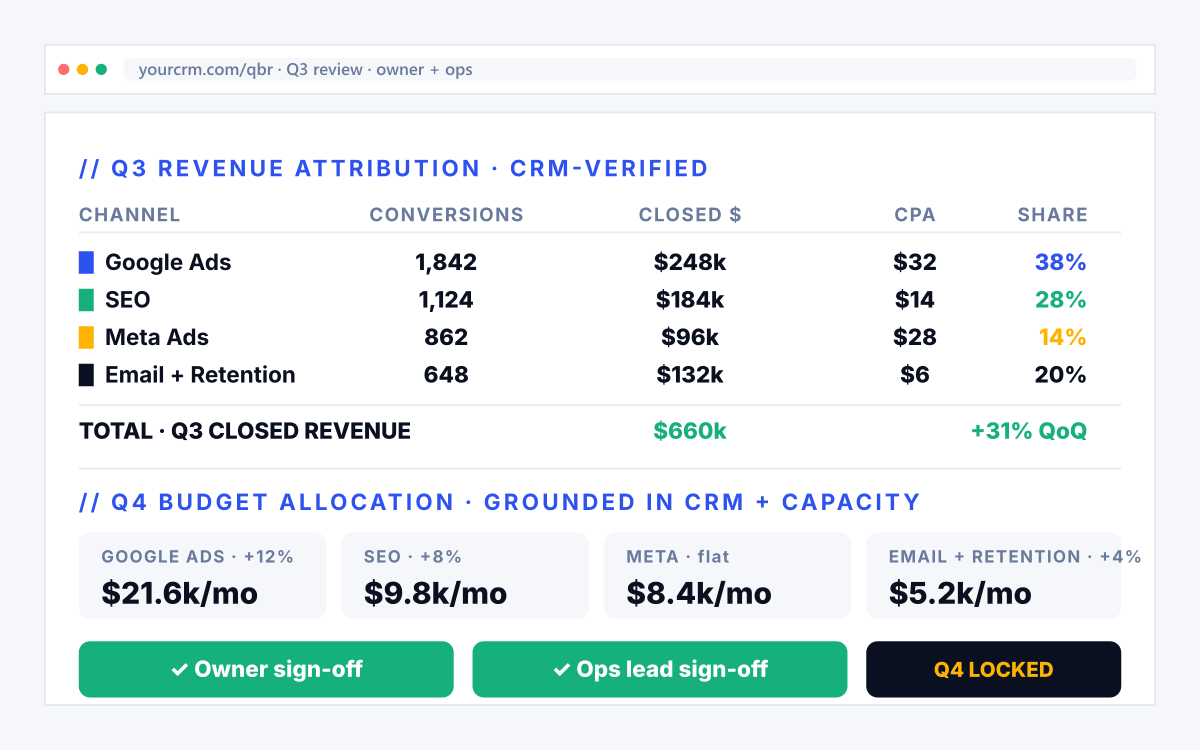Click the yourcrm.com/qbr address bar
This screenshot has width=1200, height=750.
tap(630, 69)
